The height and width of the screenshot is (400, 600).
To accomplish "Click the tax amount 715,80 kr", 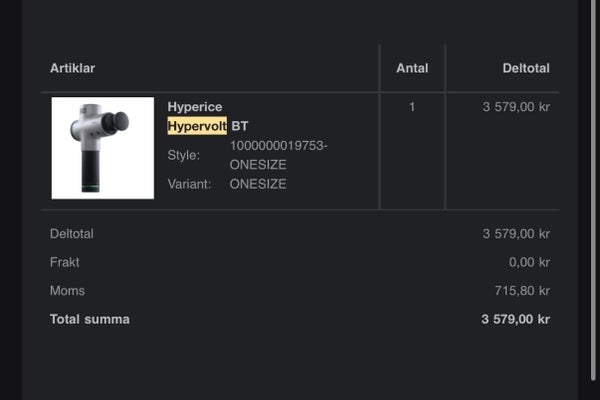I will (x=522, y=291).
